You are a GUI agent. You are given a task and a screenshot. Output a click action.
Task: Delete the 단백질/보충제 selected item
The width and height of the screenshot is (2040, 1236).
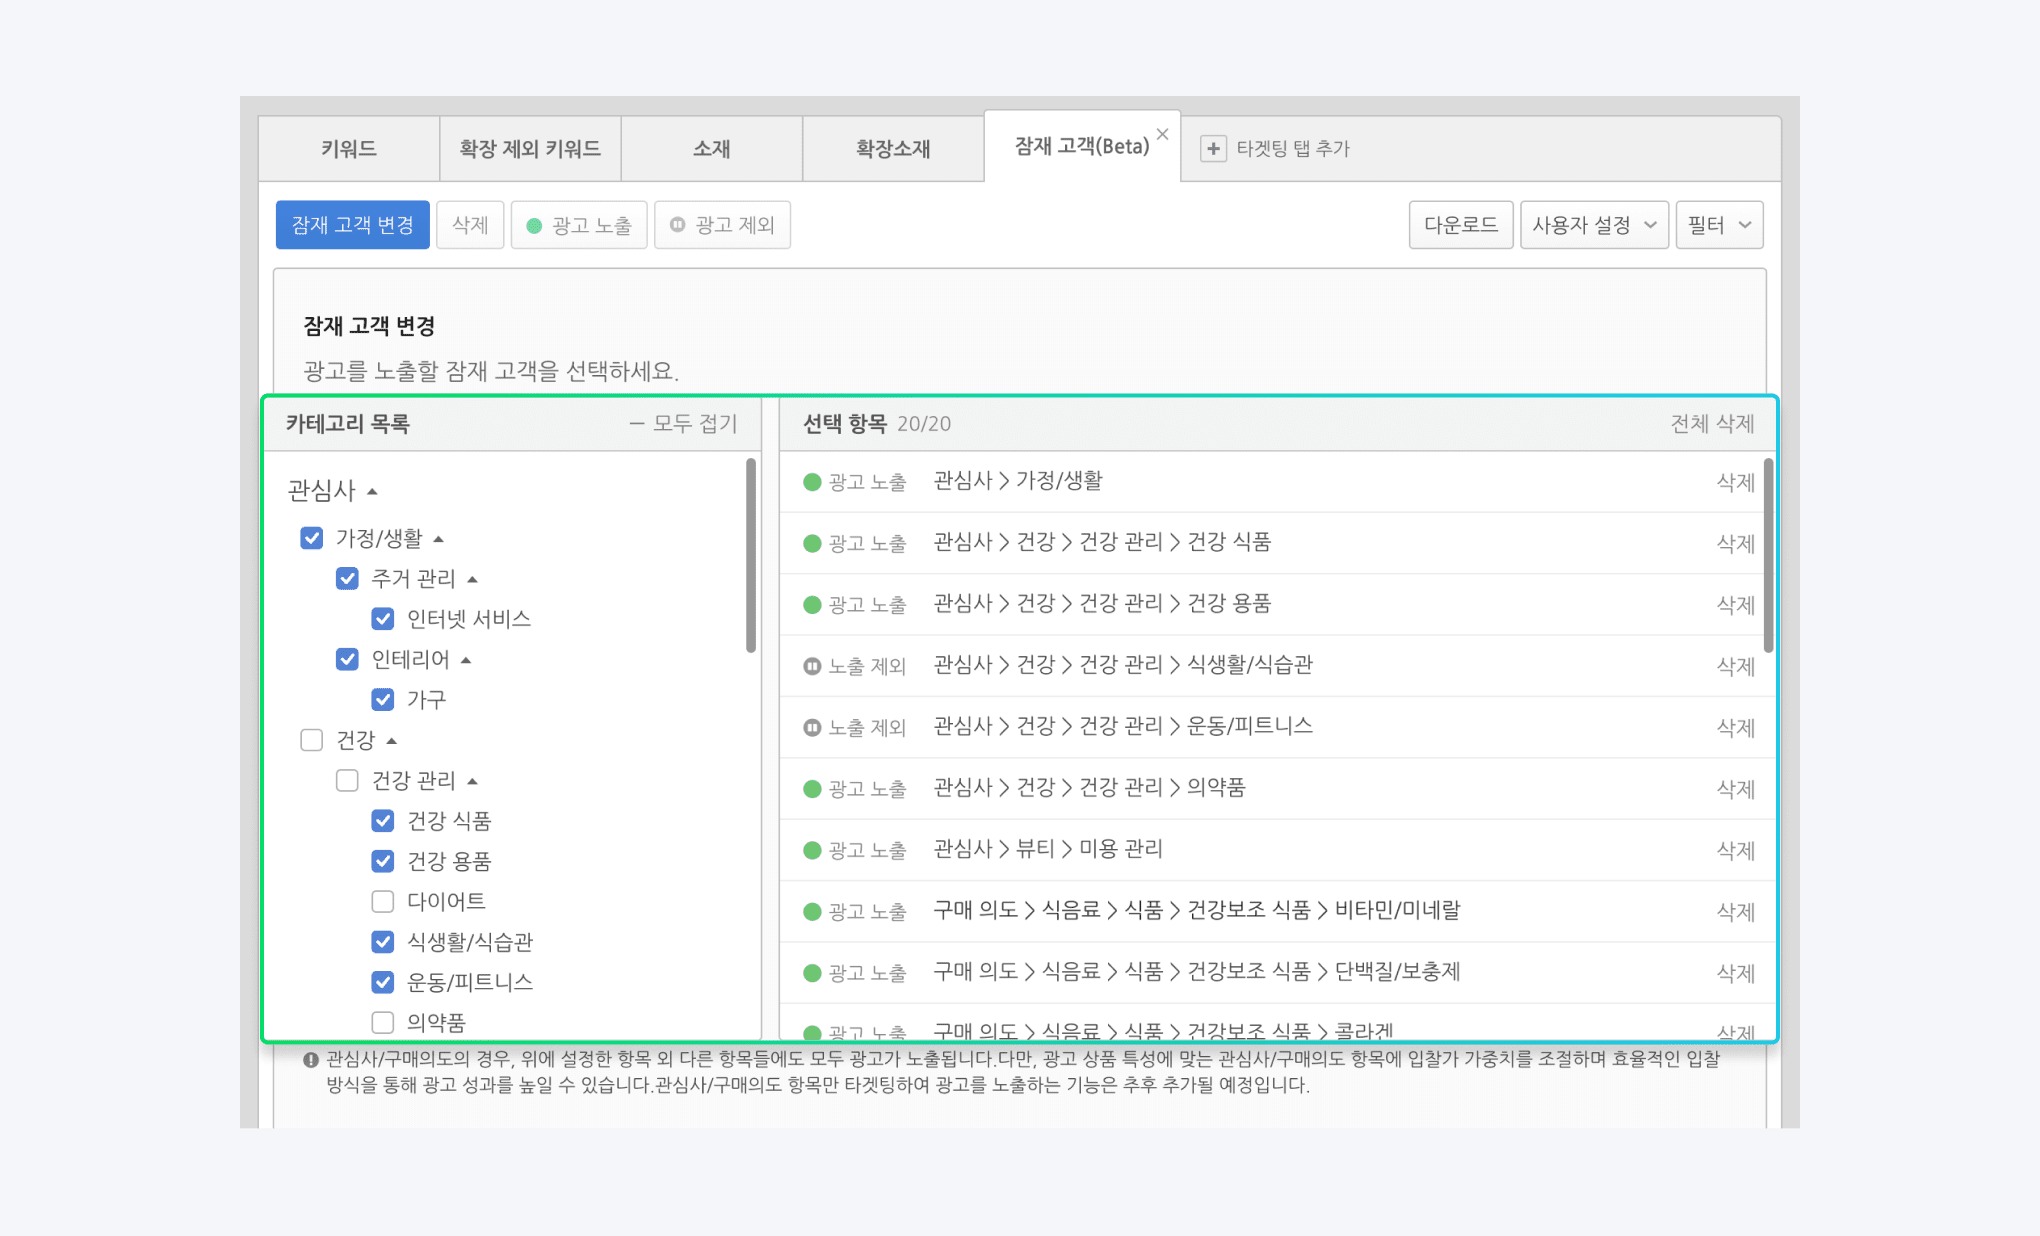1735,972
